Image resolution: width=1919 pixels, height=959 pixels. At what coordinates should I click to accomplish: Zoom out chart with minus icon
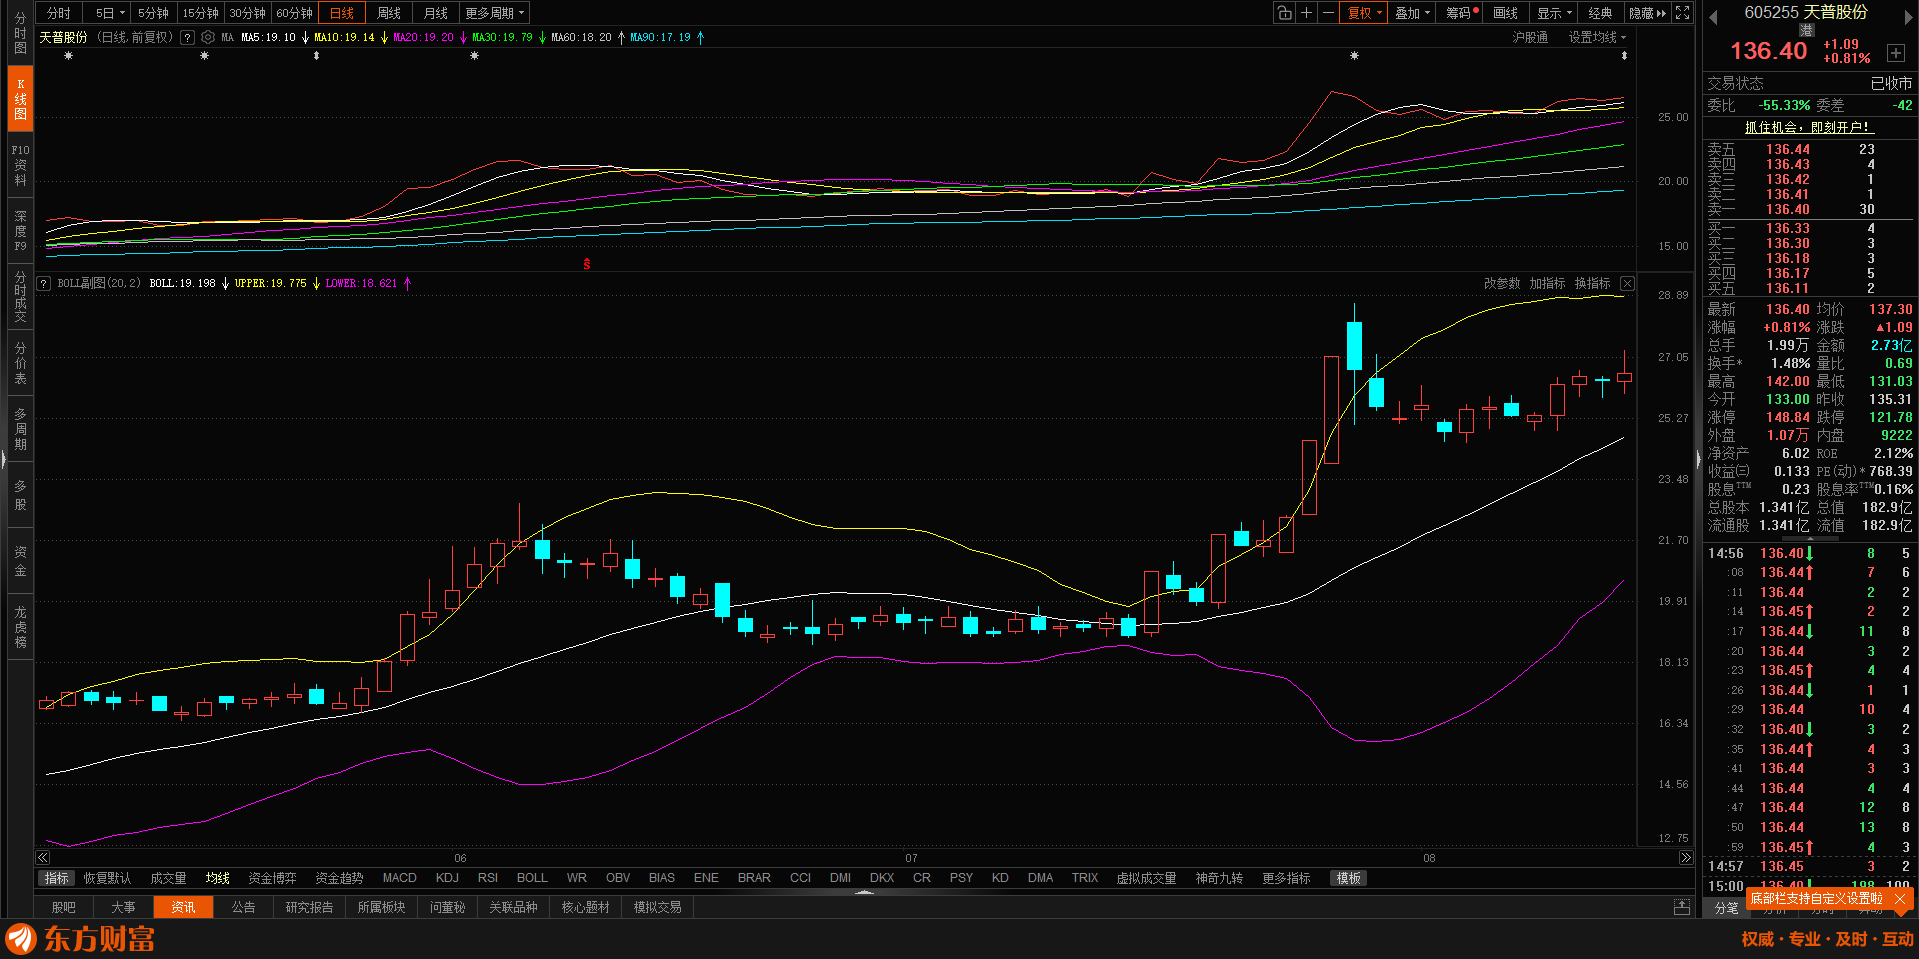click(1328, 13)
